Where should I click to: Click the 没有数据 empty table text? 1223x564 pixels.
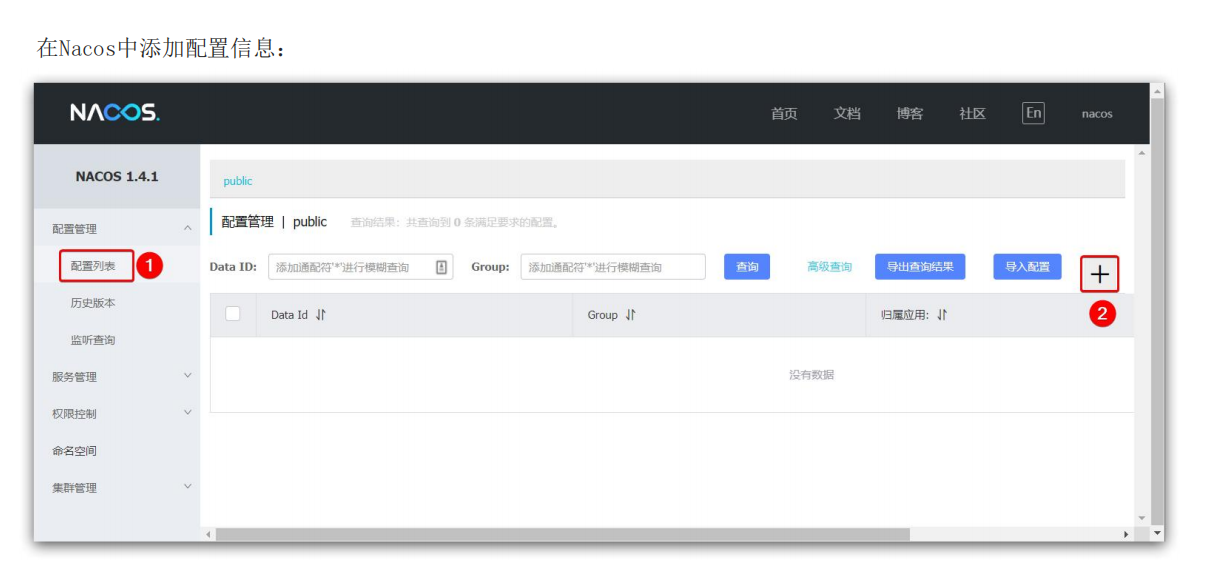click(811, 375)
